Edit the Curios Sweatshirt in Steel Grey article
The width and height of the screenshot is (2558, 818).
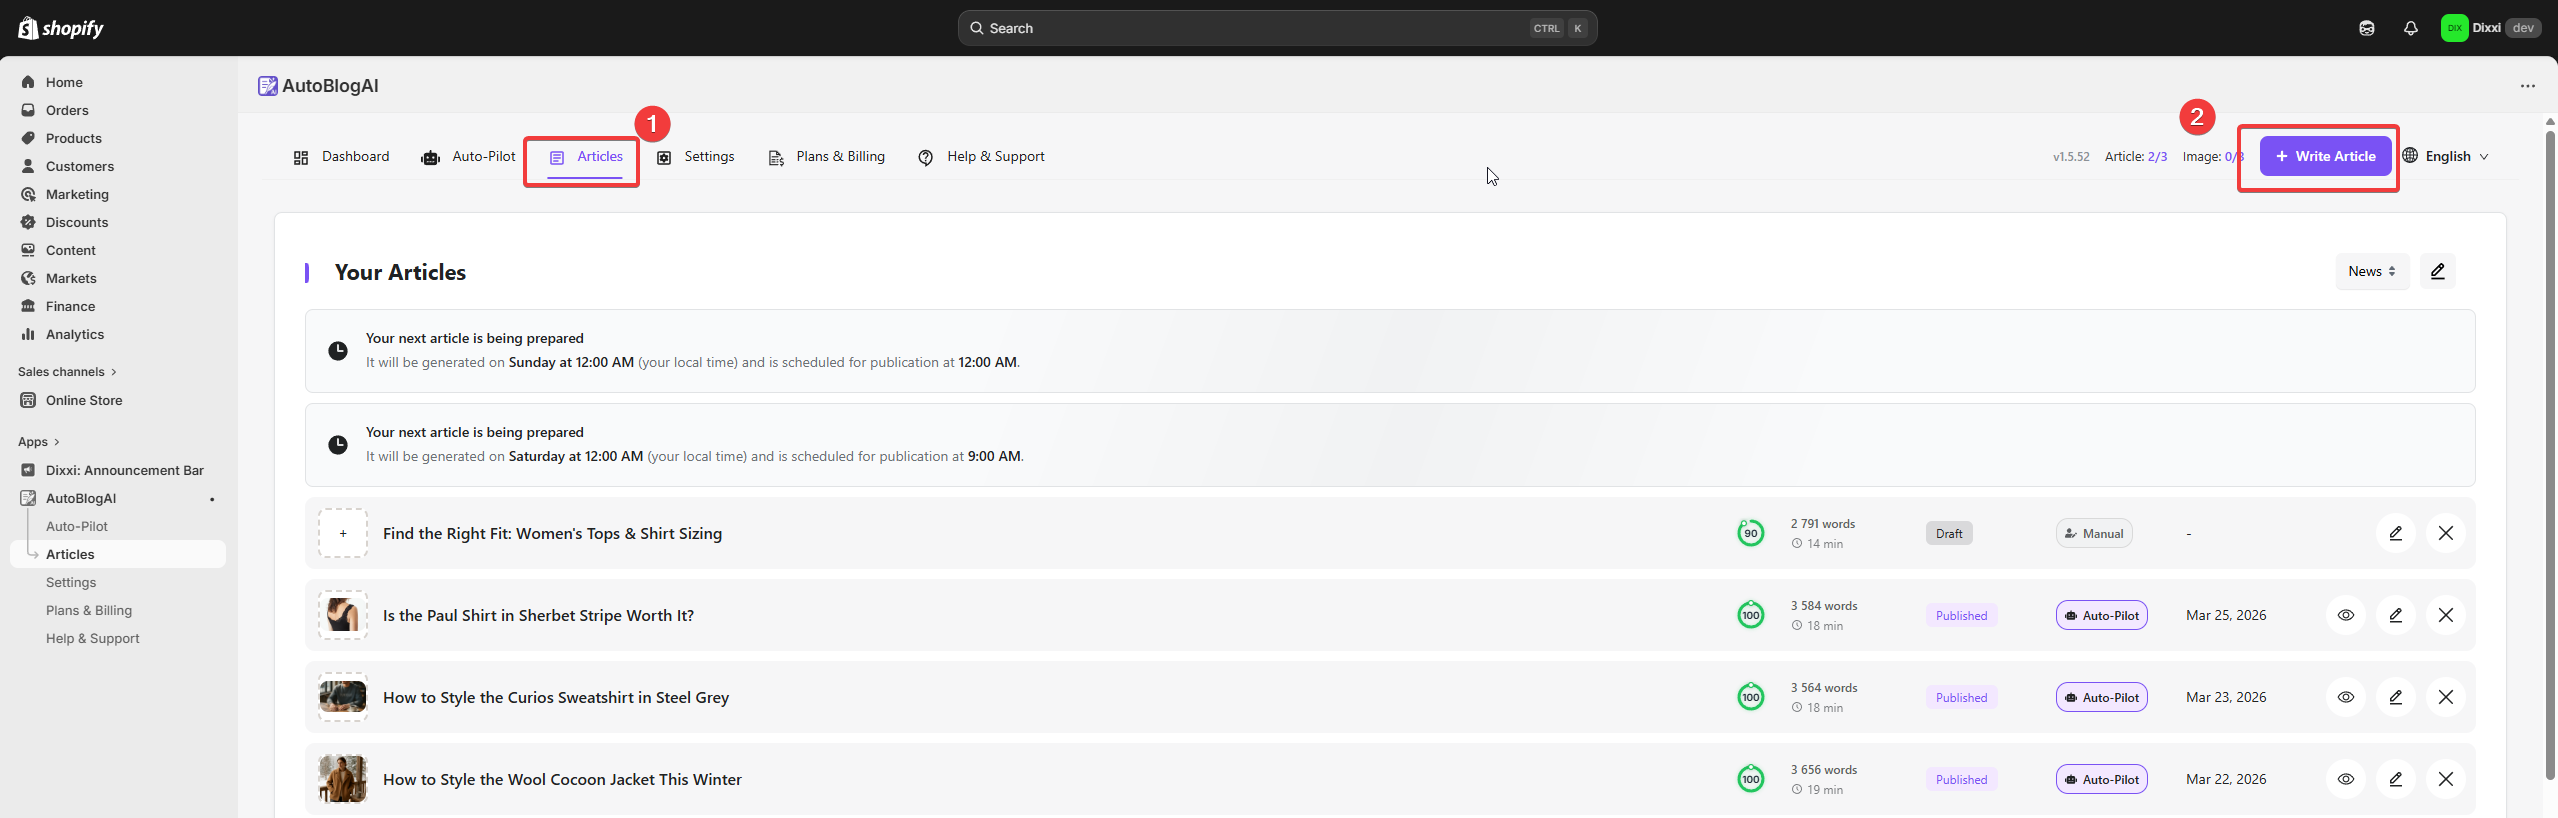click(2395, 697)
